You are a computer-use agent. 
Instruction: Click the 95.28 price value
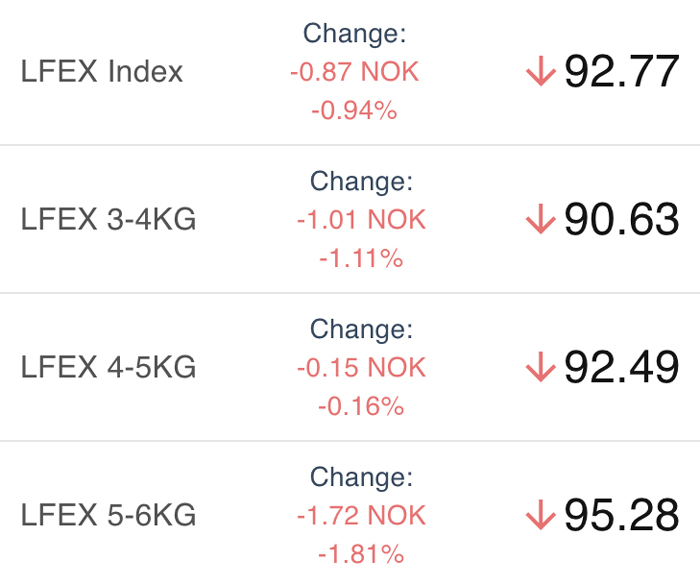point(621,515)
